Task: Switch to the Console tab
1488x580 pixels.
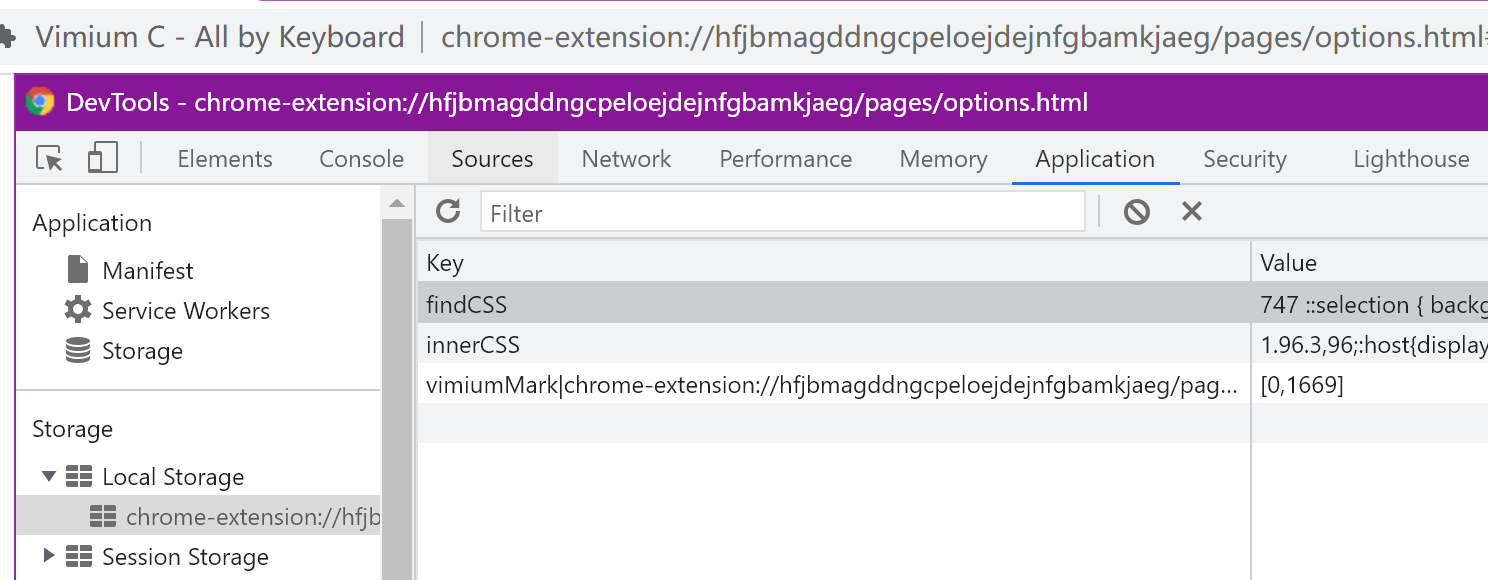Action: 360,158
